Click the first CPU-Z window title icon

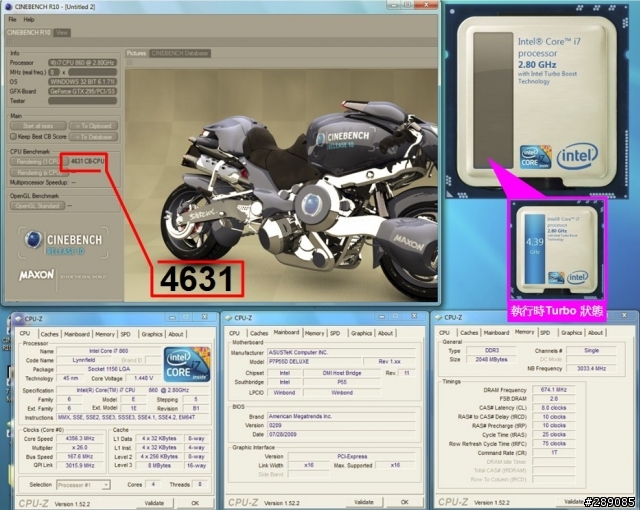click(18, 319)
